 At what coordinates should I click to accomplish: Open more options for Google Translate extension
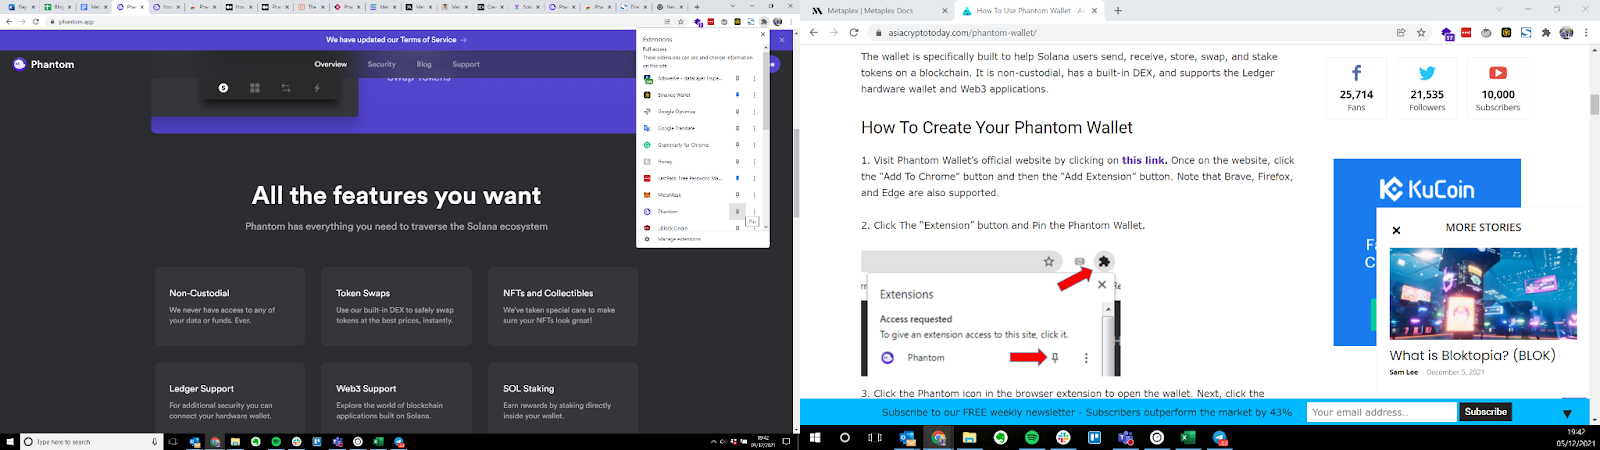(754, 128)
